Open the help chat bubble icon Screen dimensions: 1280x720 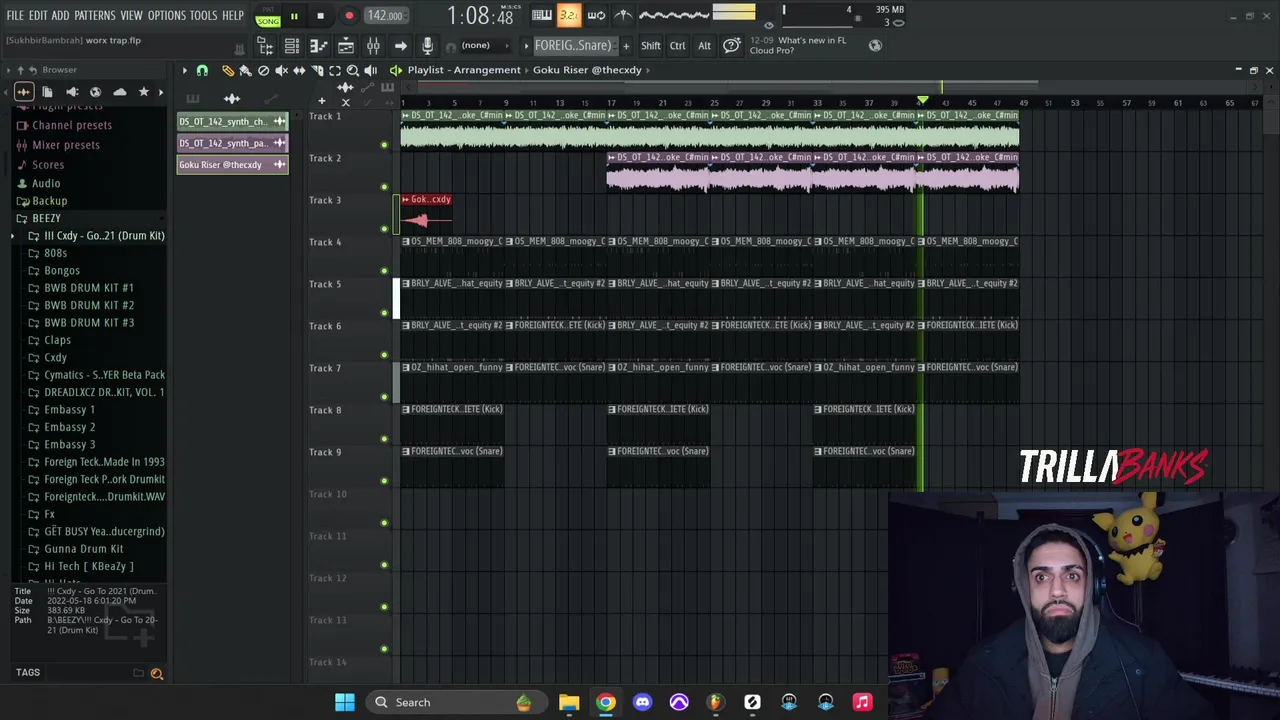point(732,46)
